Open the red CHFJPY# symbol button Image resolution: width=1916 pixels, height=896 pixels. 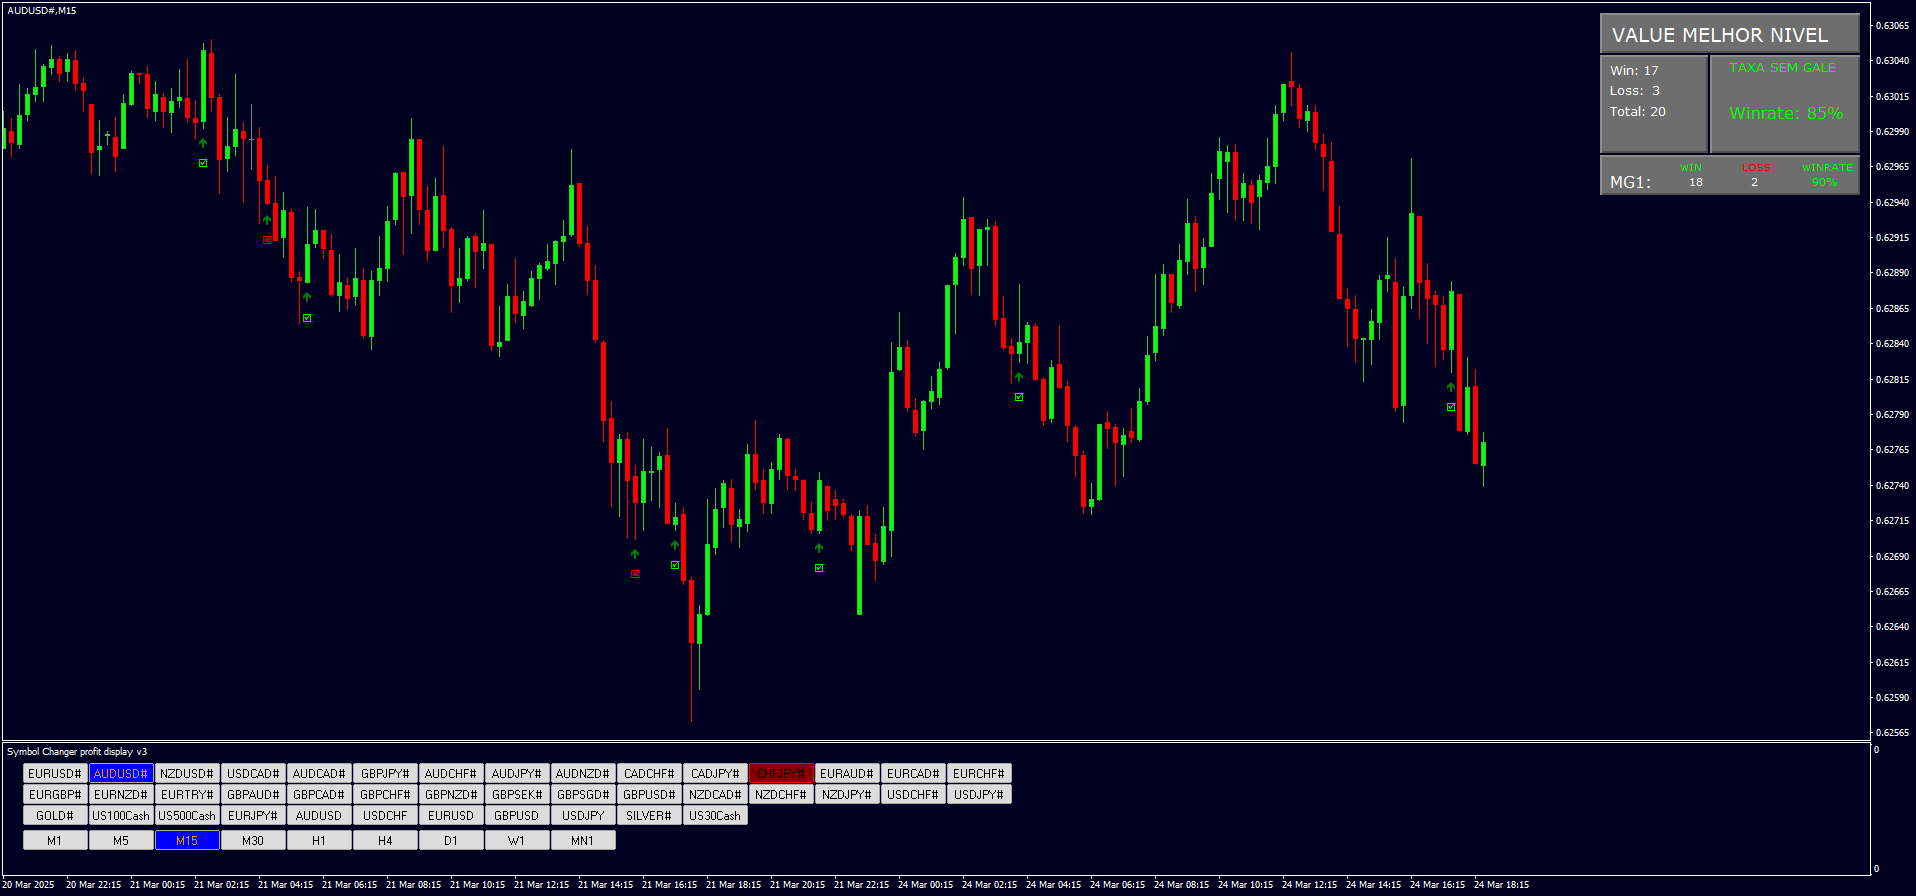pyautogui.click(x=780, y=774)
